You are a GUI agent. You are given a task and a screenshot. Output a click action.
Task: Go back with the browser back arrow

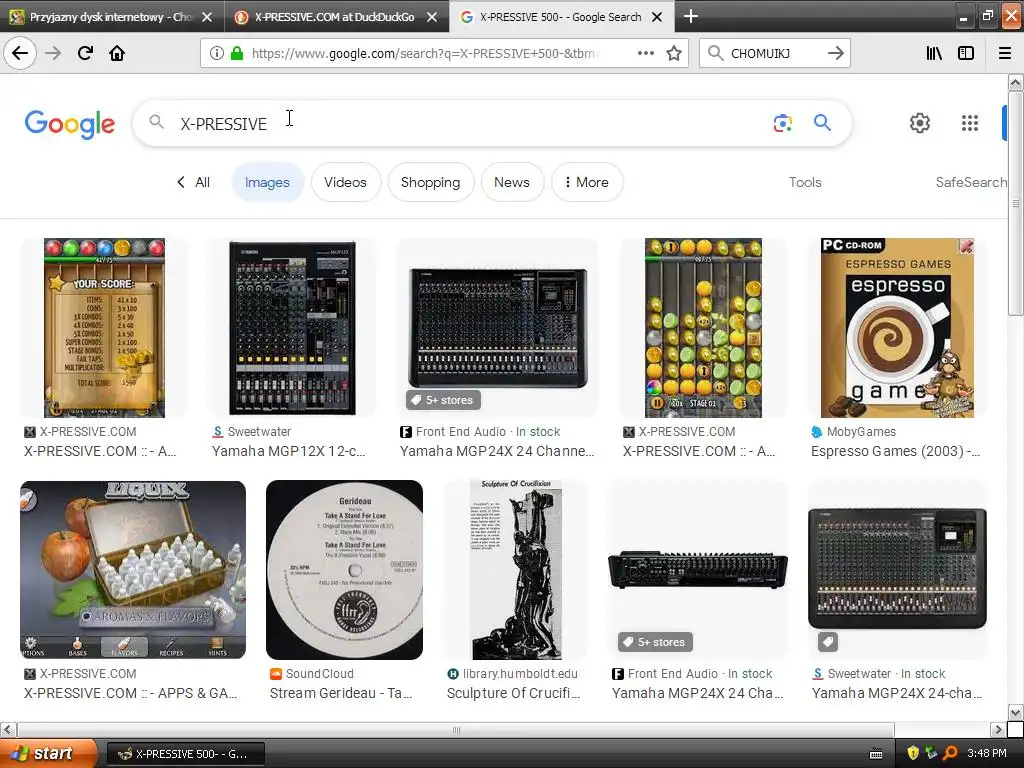[20, 53]
